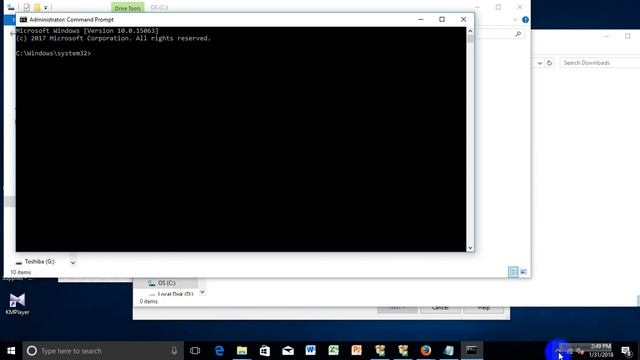Switch File Explorer to large icons view

pos(523,272)
